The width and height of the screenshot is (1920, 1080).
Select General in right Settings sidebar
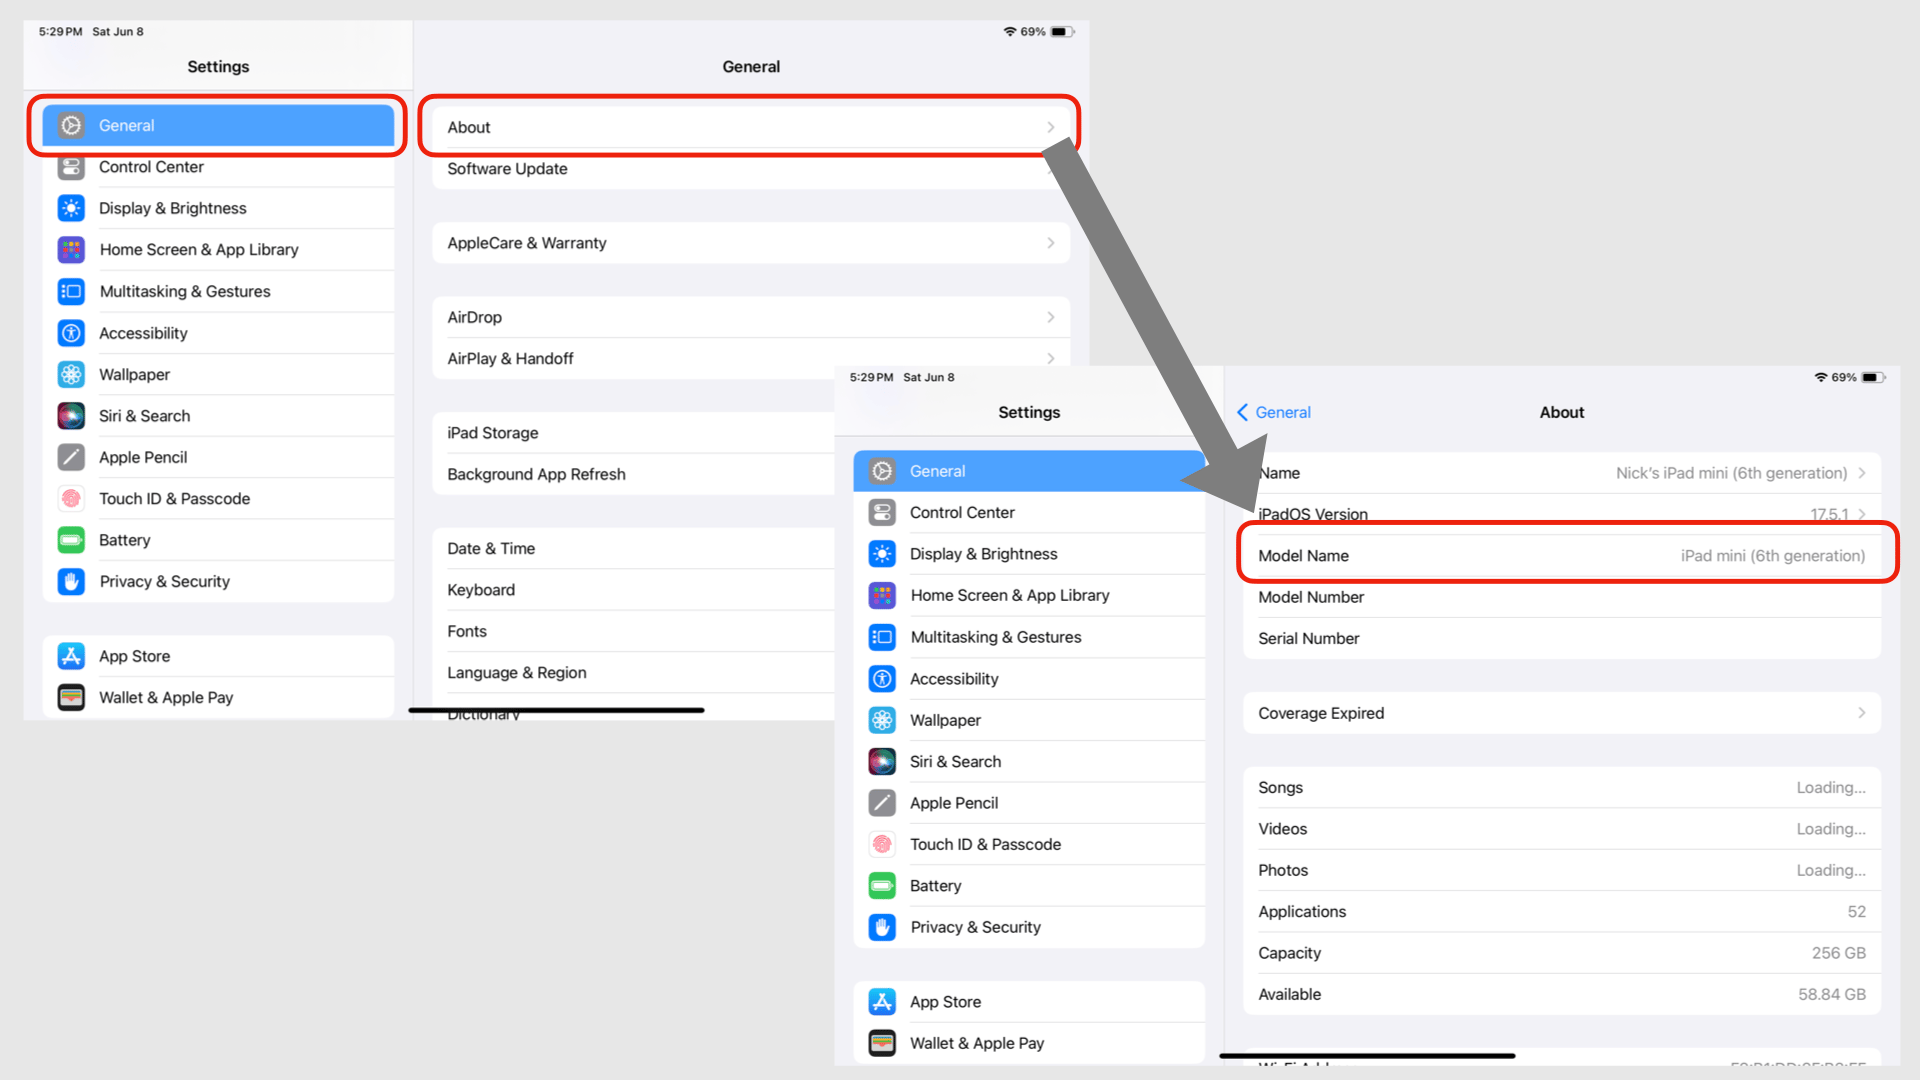(x=1030, y=471)
